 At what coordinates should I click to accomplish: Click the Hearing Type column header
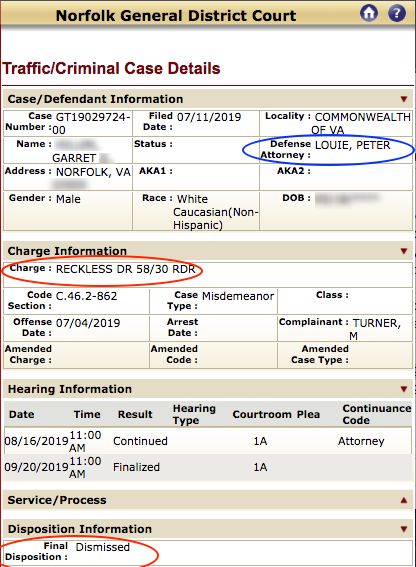coord(194,414)
